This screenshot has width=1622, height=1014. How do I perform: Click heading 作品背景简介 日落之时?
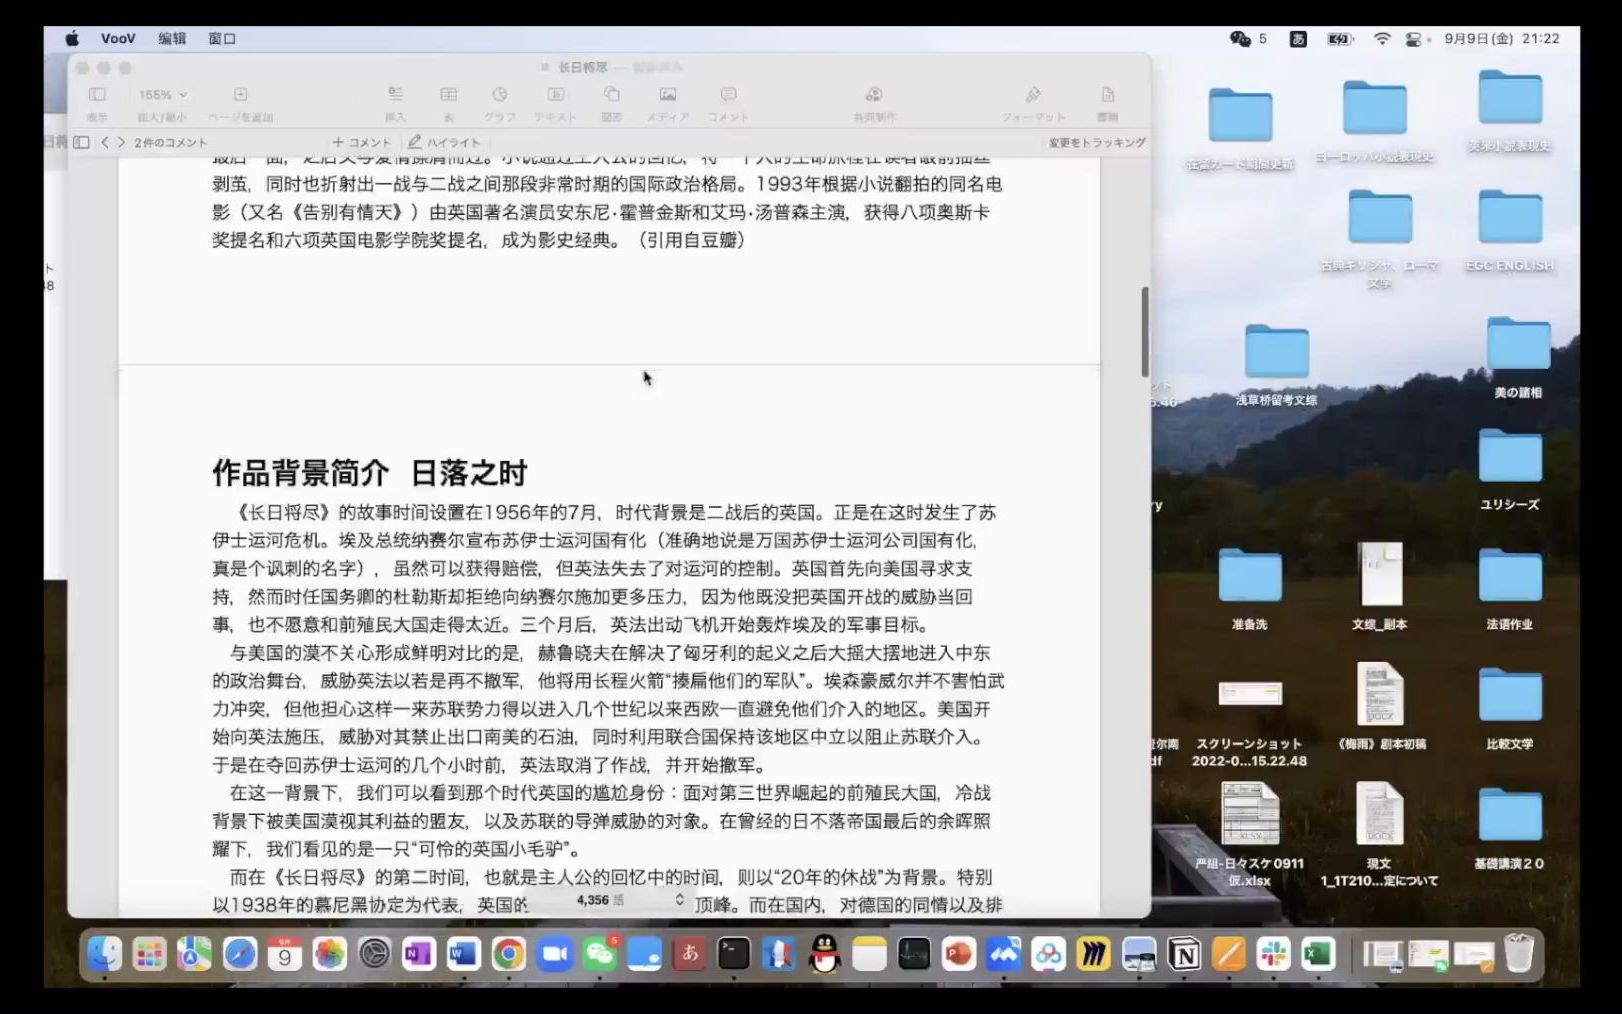[369, 472]
